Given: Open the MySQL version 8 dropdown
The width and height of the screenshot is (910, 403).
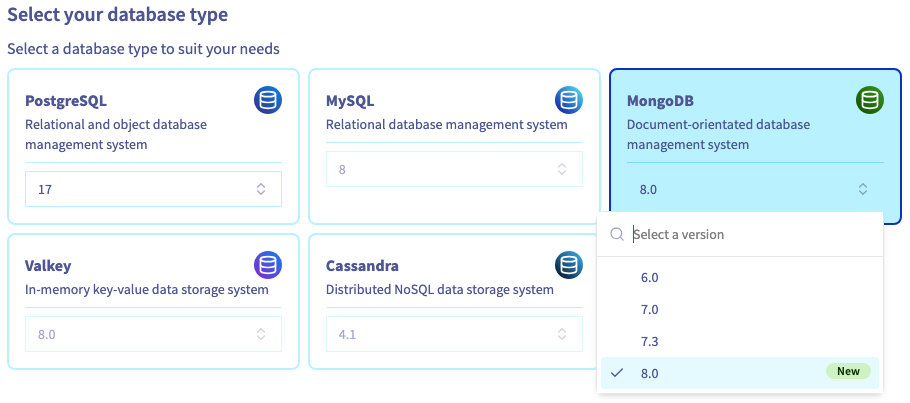Looking at the screenshot, I should pos(454,169).
